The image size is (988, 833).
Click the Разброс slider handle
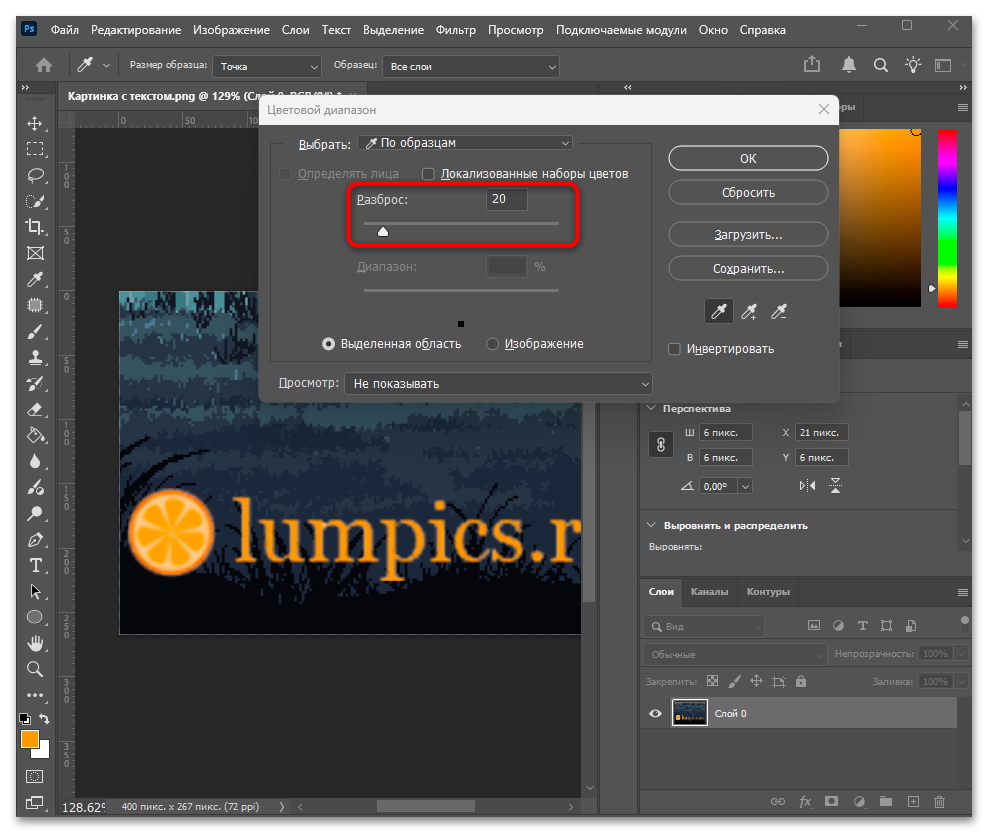[382, 231]
